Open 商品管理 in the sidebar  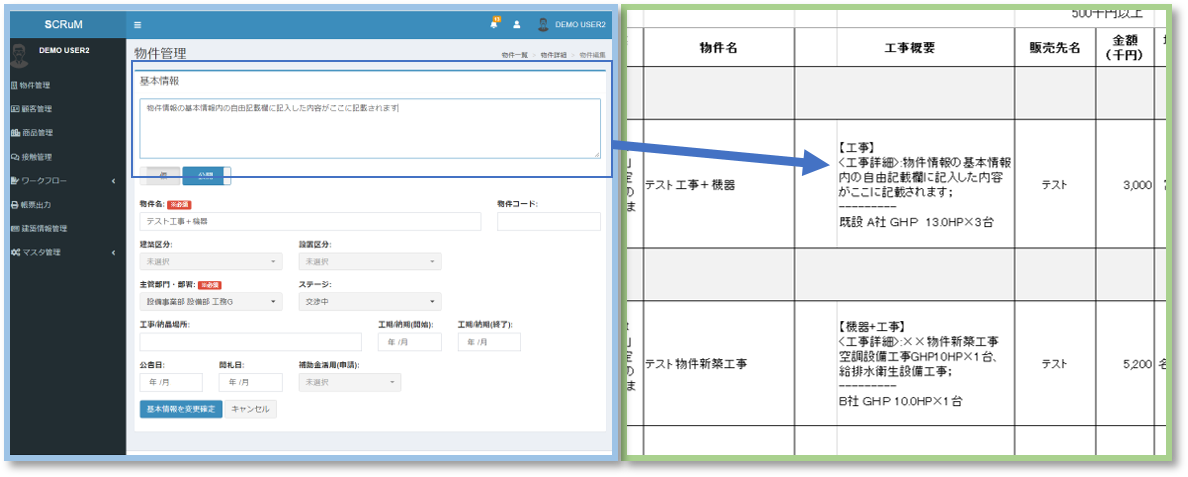pos(32,133)
